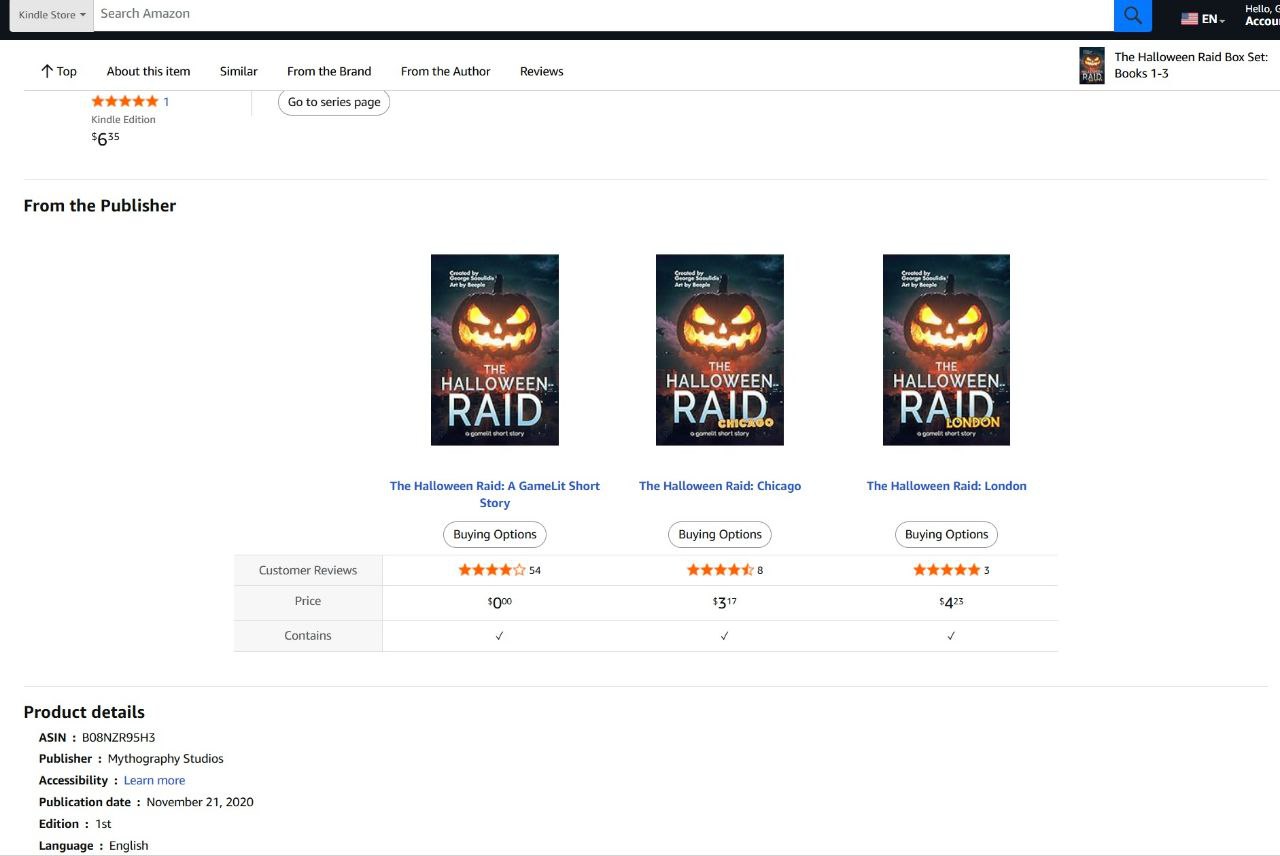Click The Halloween Raid Box Set: Books 1-3 title
Screen dimensions: 1280x856
[x=1191, y=65]
